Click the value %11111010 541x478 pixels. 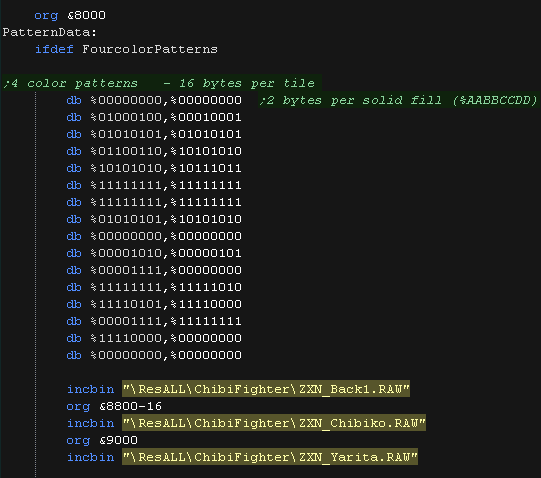click(206, 287)
